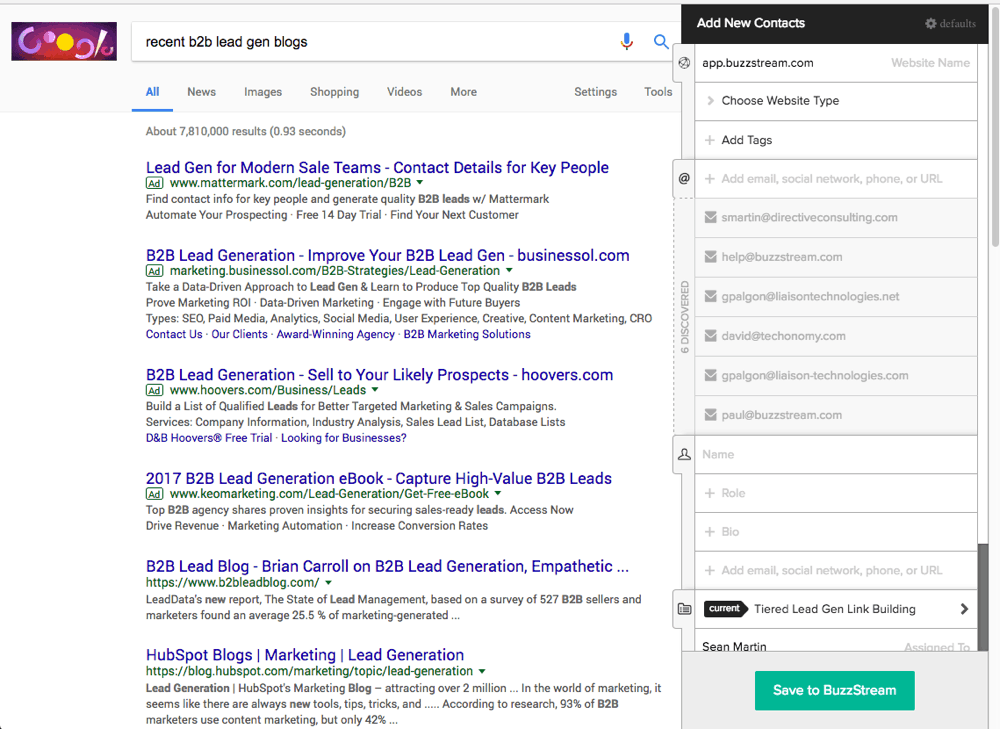
Task: Click the B2B Marketing Solutions sitelink
Action: click(467, 334)
